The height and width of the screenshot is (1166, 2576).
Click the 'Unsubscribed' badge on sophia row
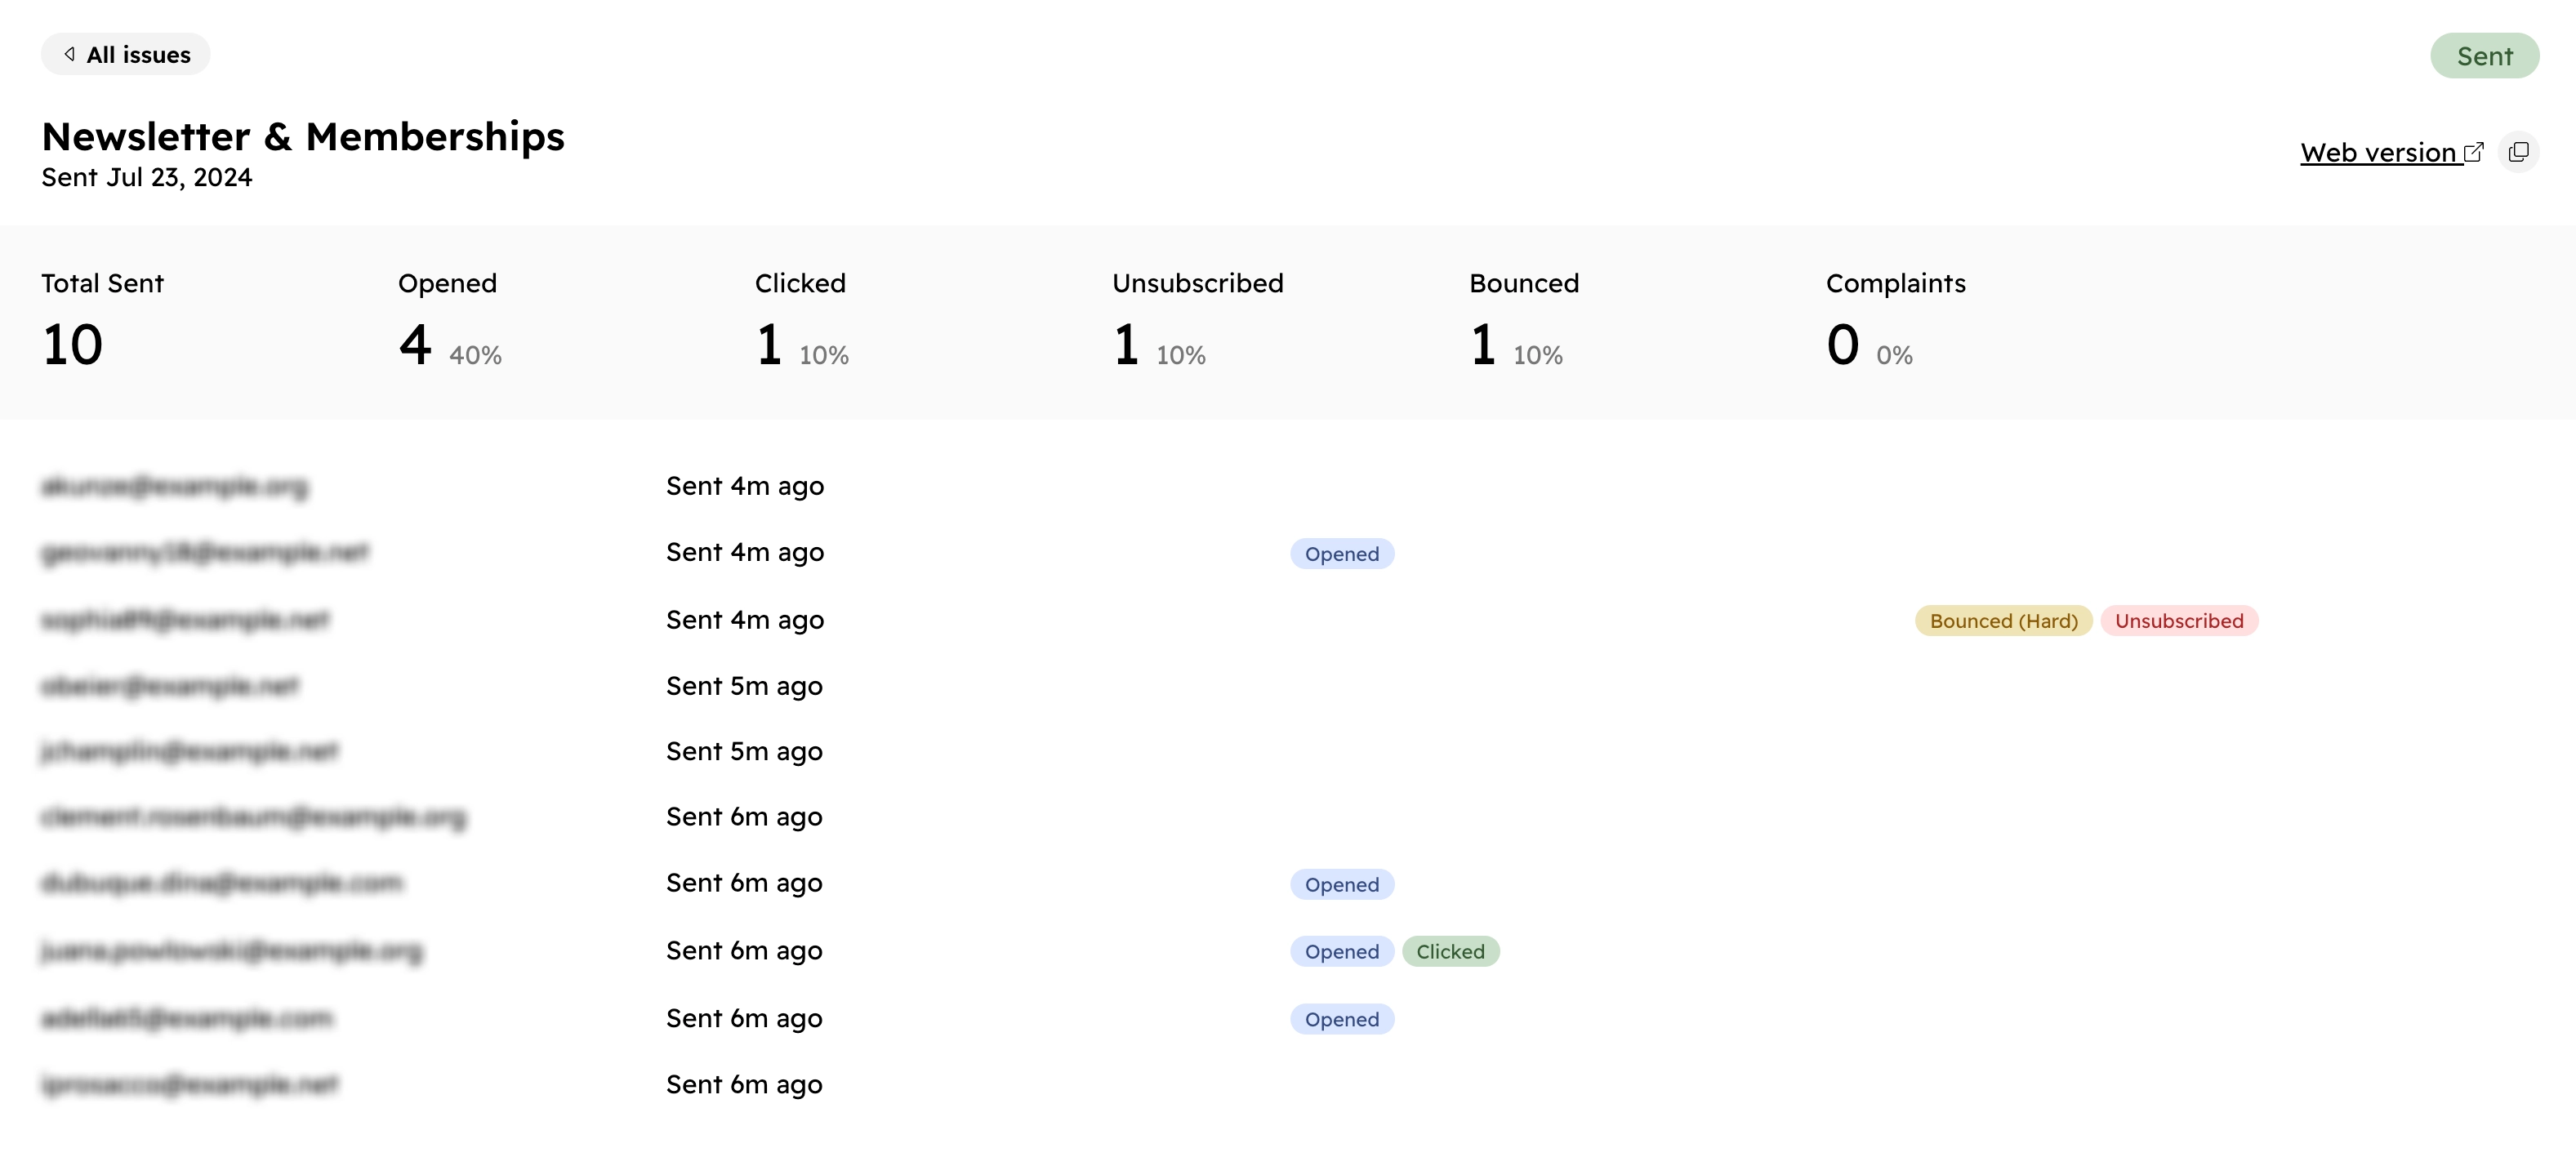click(x=2178, y=621)
